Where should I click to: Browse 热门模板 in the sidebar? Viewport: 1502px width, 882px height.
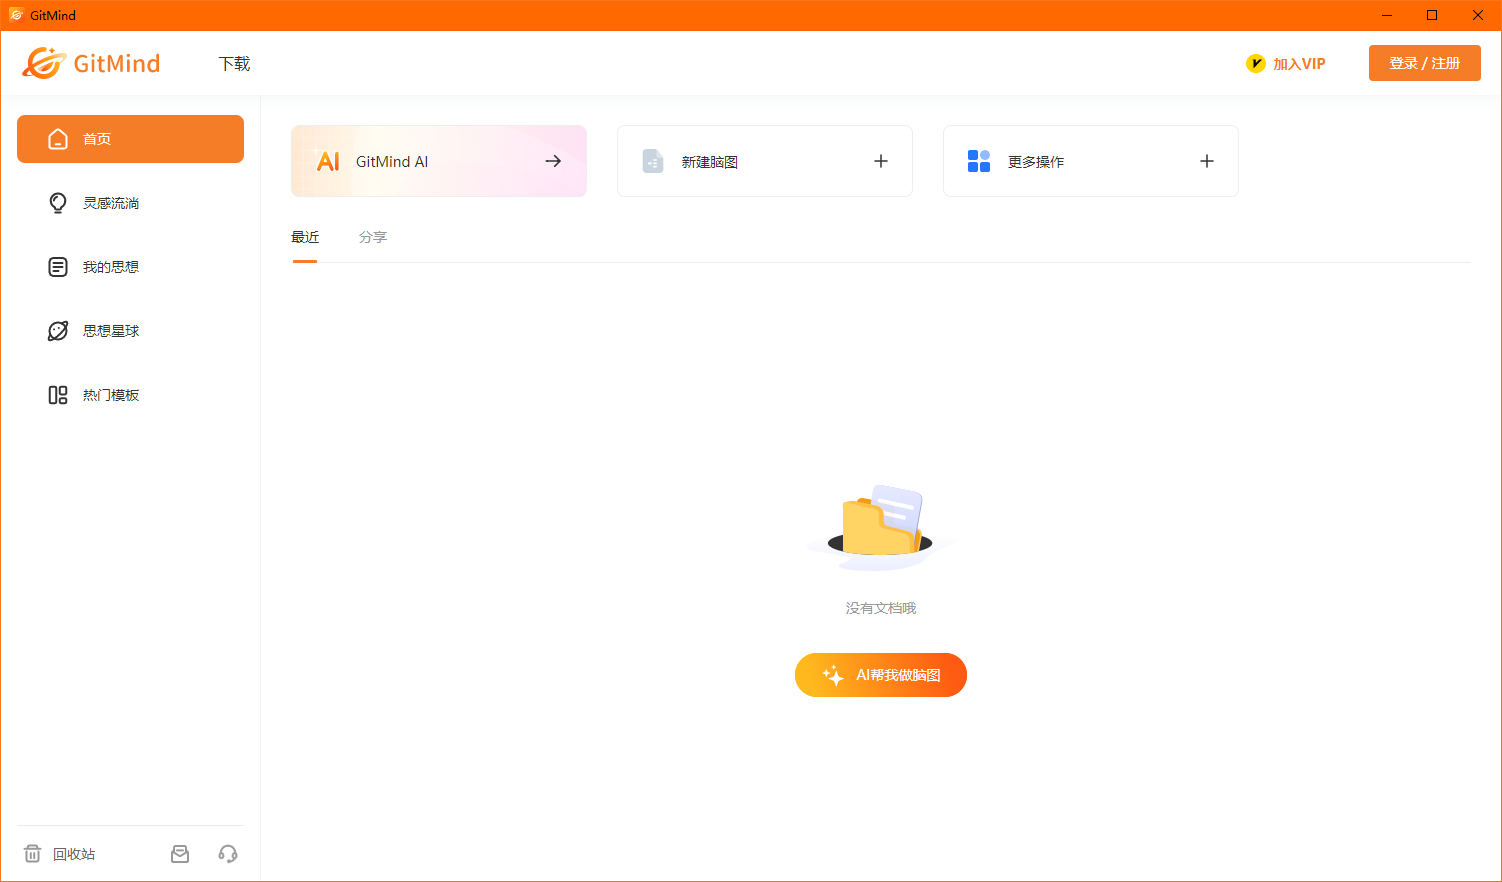coord(130,395)
